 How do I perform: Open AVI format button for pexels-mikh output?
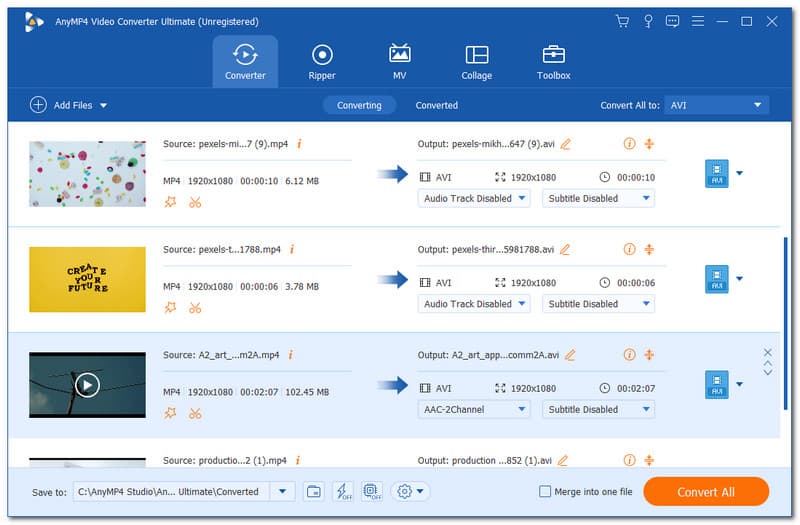coord(716,173)
